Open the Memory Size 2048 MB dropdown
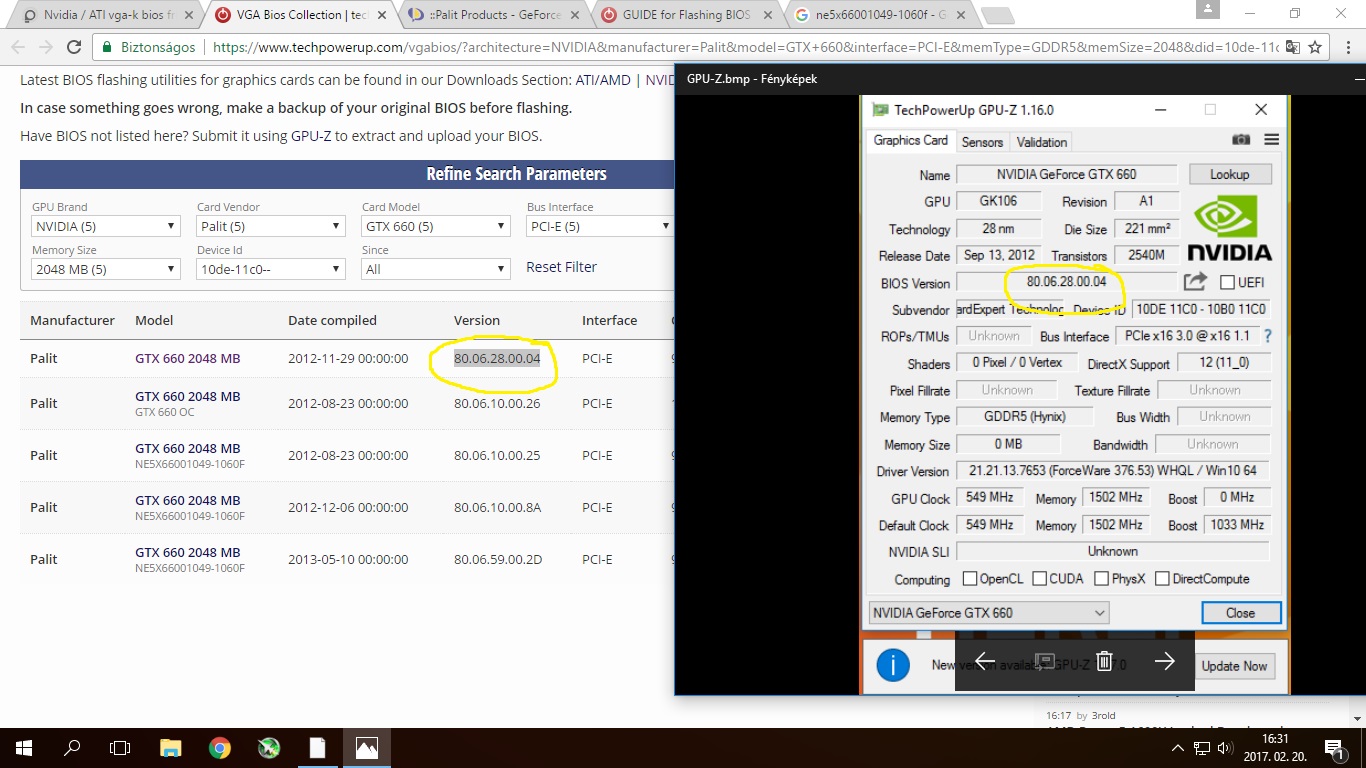Image resolution: width=1366 pixels, height=768 pixels. 106,269
